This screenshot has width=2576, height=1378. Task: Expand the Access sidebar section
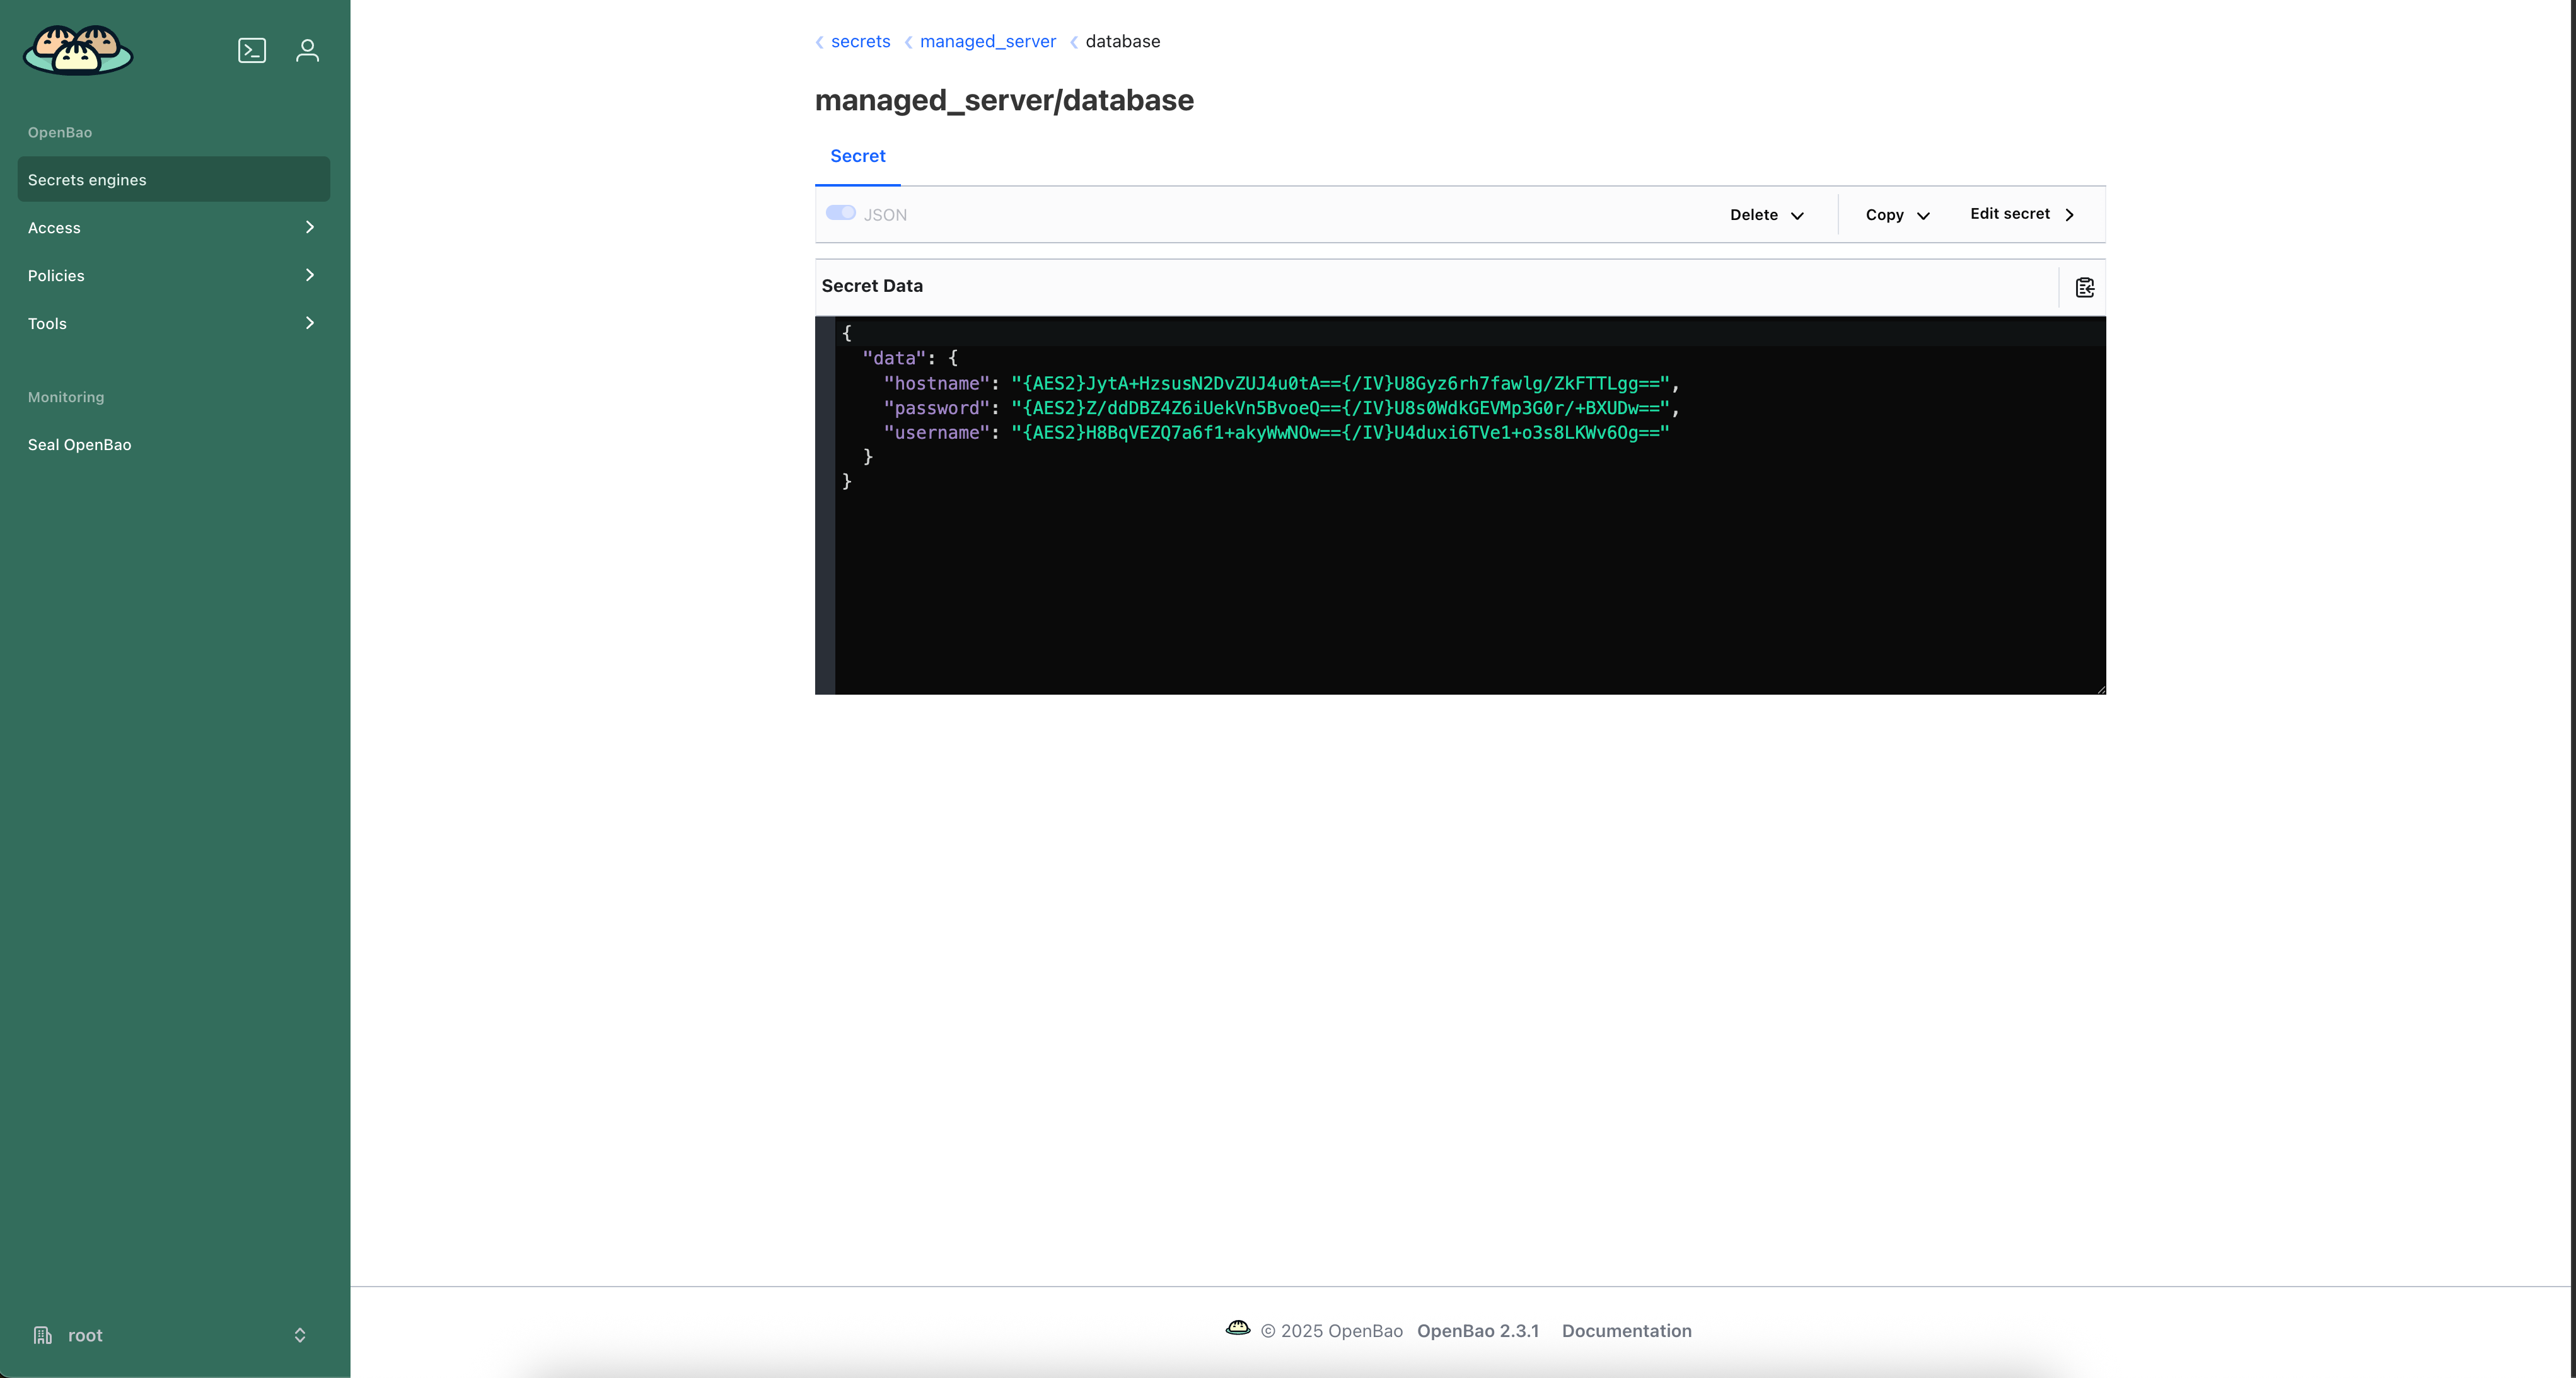tap(172, 228)
